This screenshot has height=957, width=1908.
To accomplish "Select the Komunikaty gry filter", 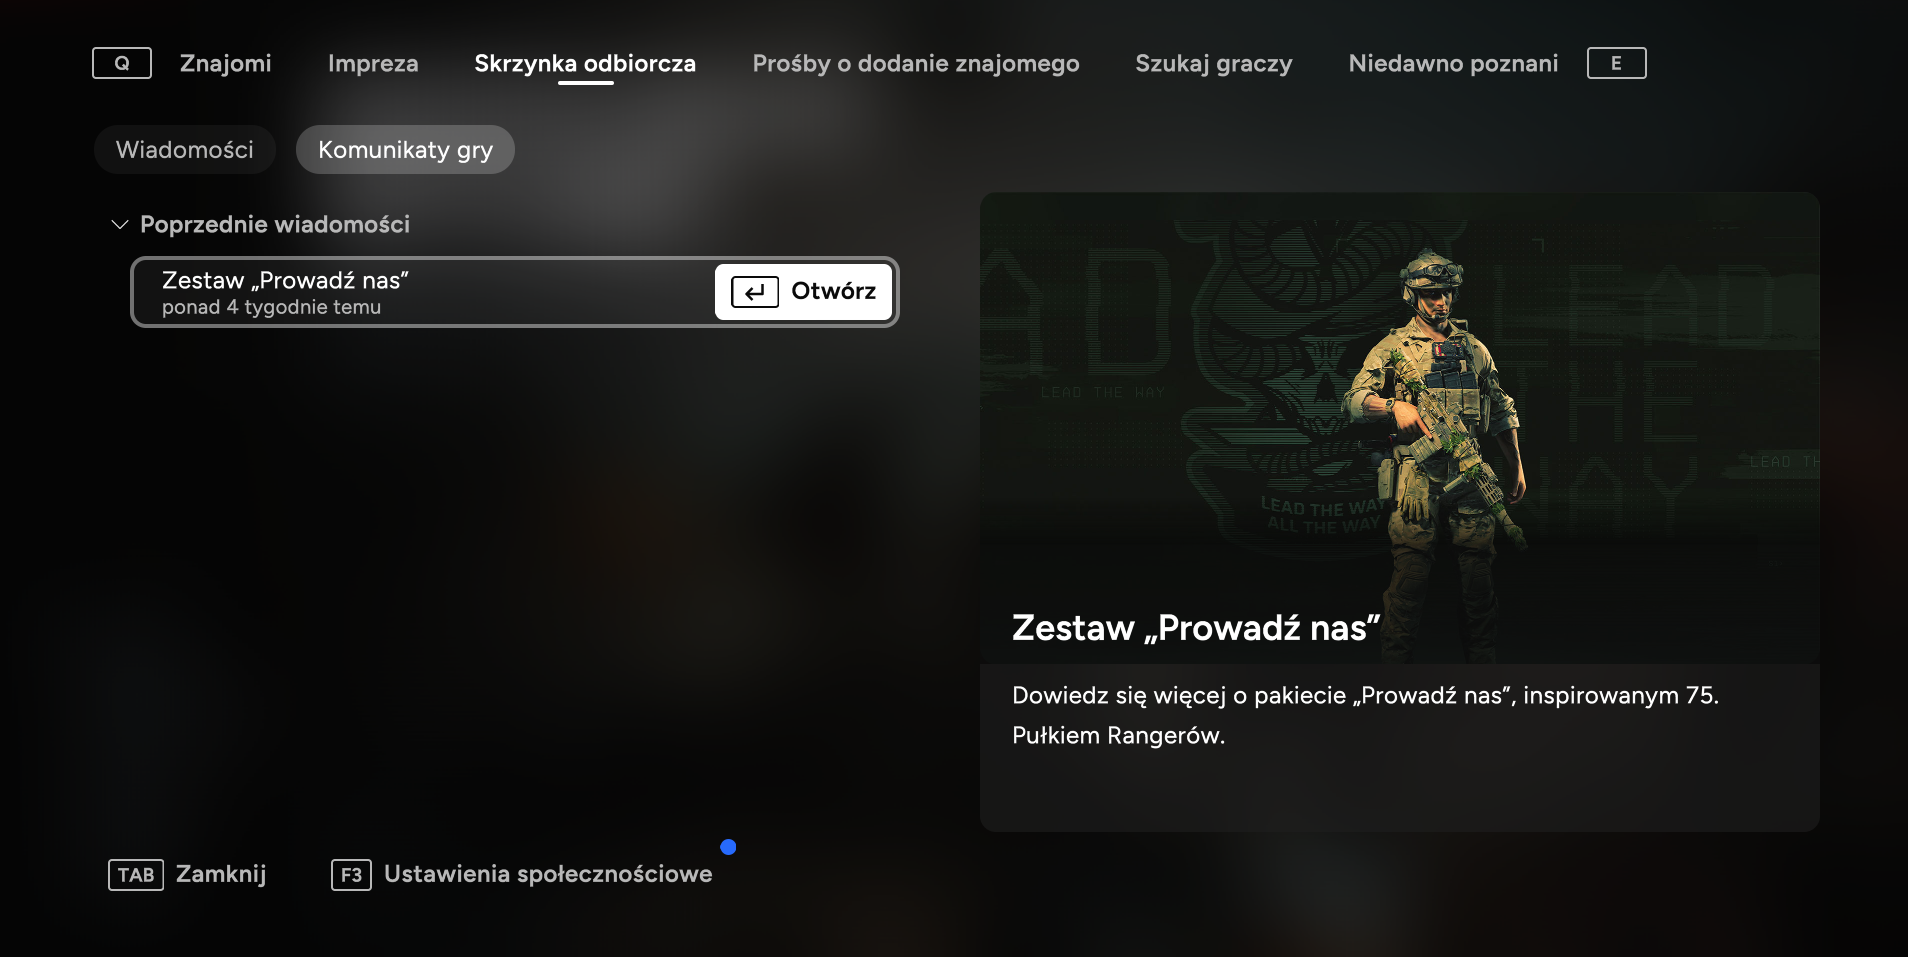I will [405, 150].
